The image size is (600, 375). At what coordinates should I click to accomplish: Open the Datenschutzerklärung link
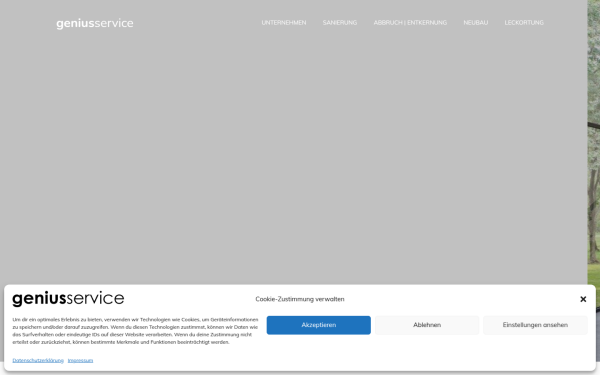38,360
